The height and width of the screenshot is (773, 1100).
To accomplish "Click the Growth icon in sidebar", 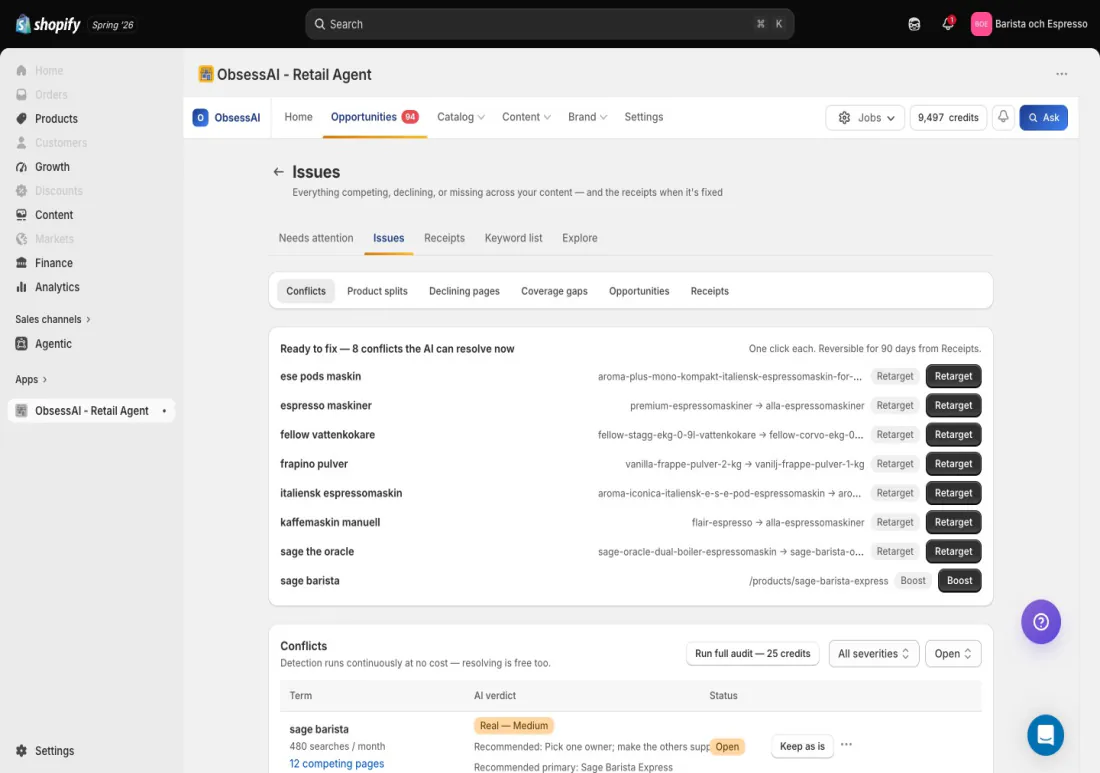I will coord(21,167).
